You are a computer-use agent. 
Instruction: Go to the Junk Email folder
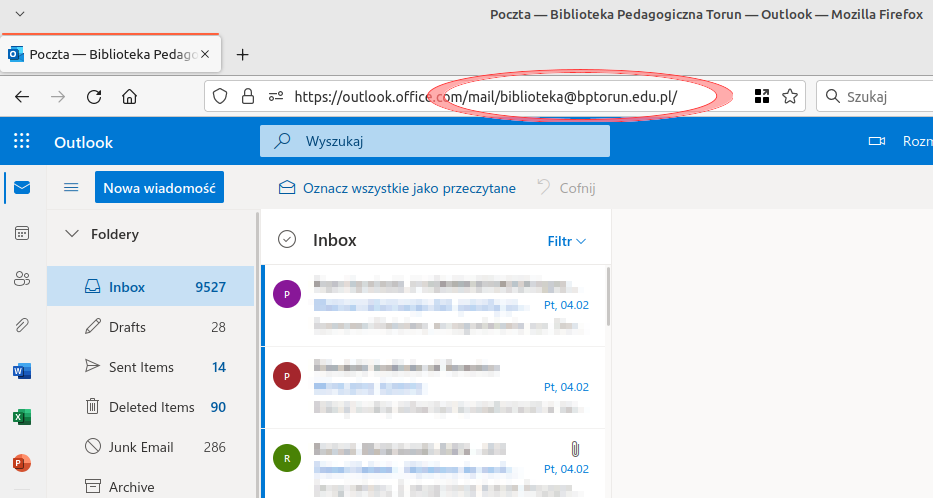coord(140,447)
